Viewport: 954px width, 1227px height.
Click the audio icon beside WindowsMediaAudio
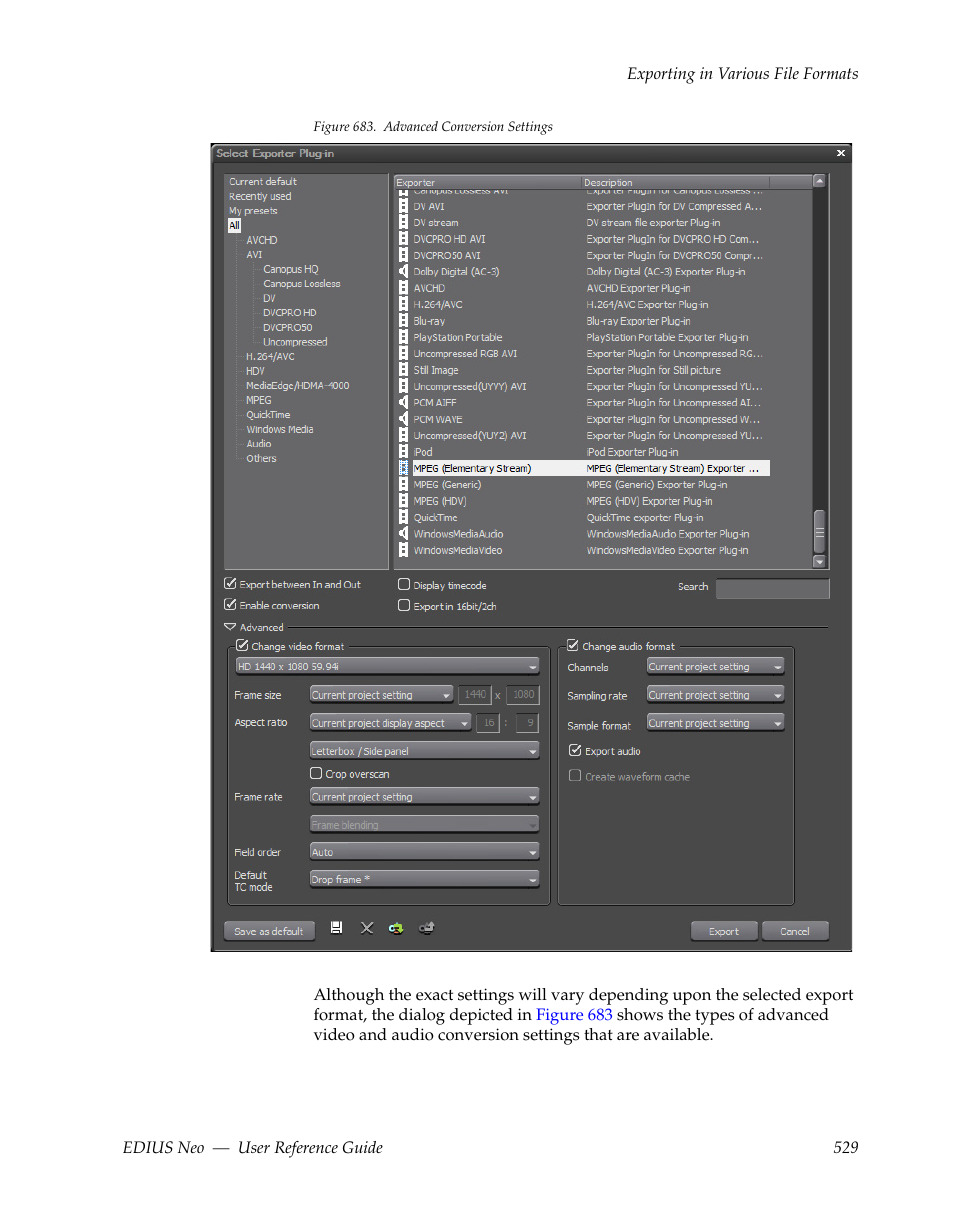tap(403, 534)
